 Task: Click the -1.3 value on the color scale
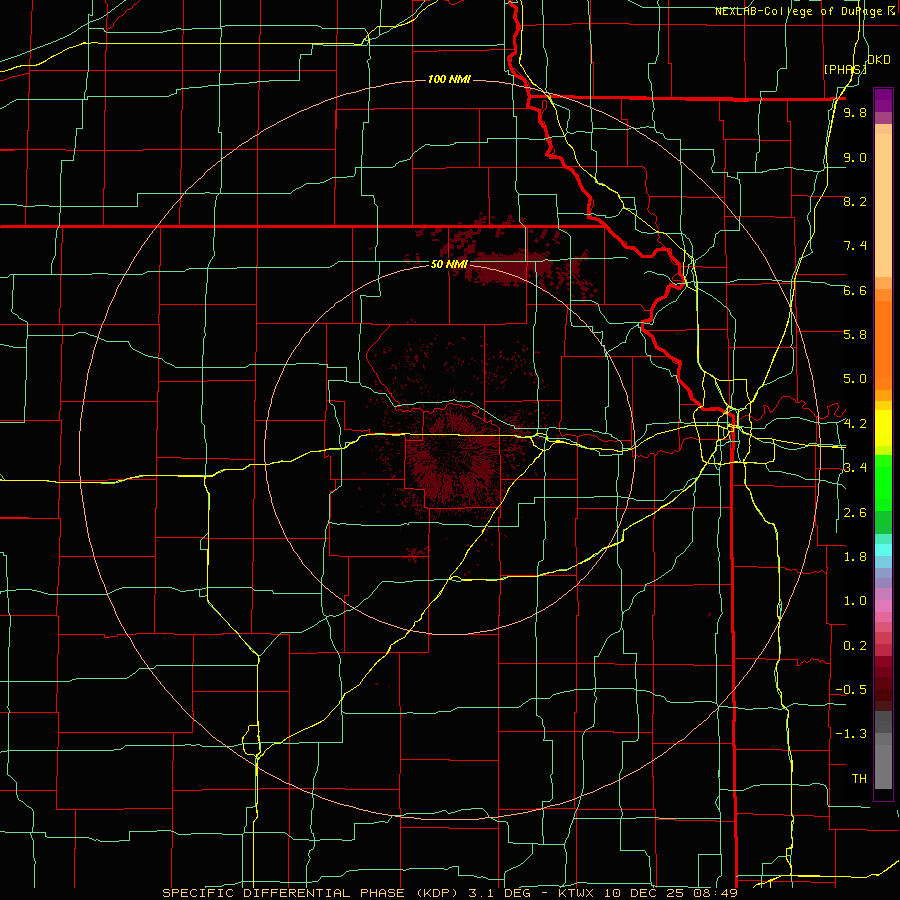851,734
